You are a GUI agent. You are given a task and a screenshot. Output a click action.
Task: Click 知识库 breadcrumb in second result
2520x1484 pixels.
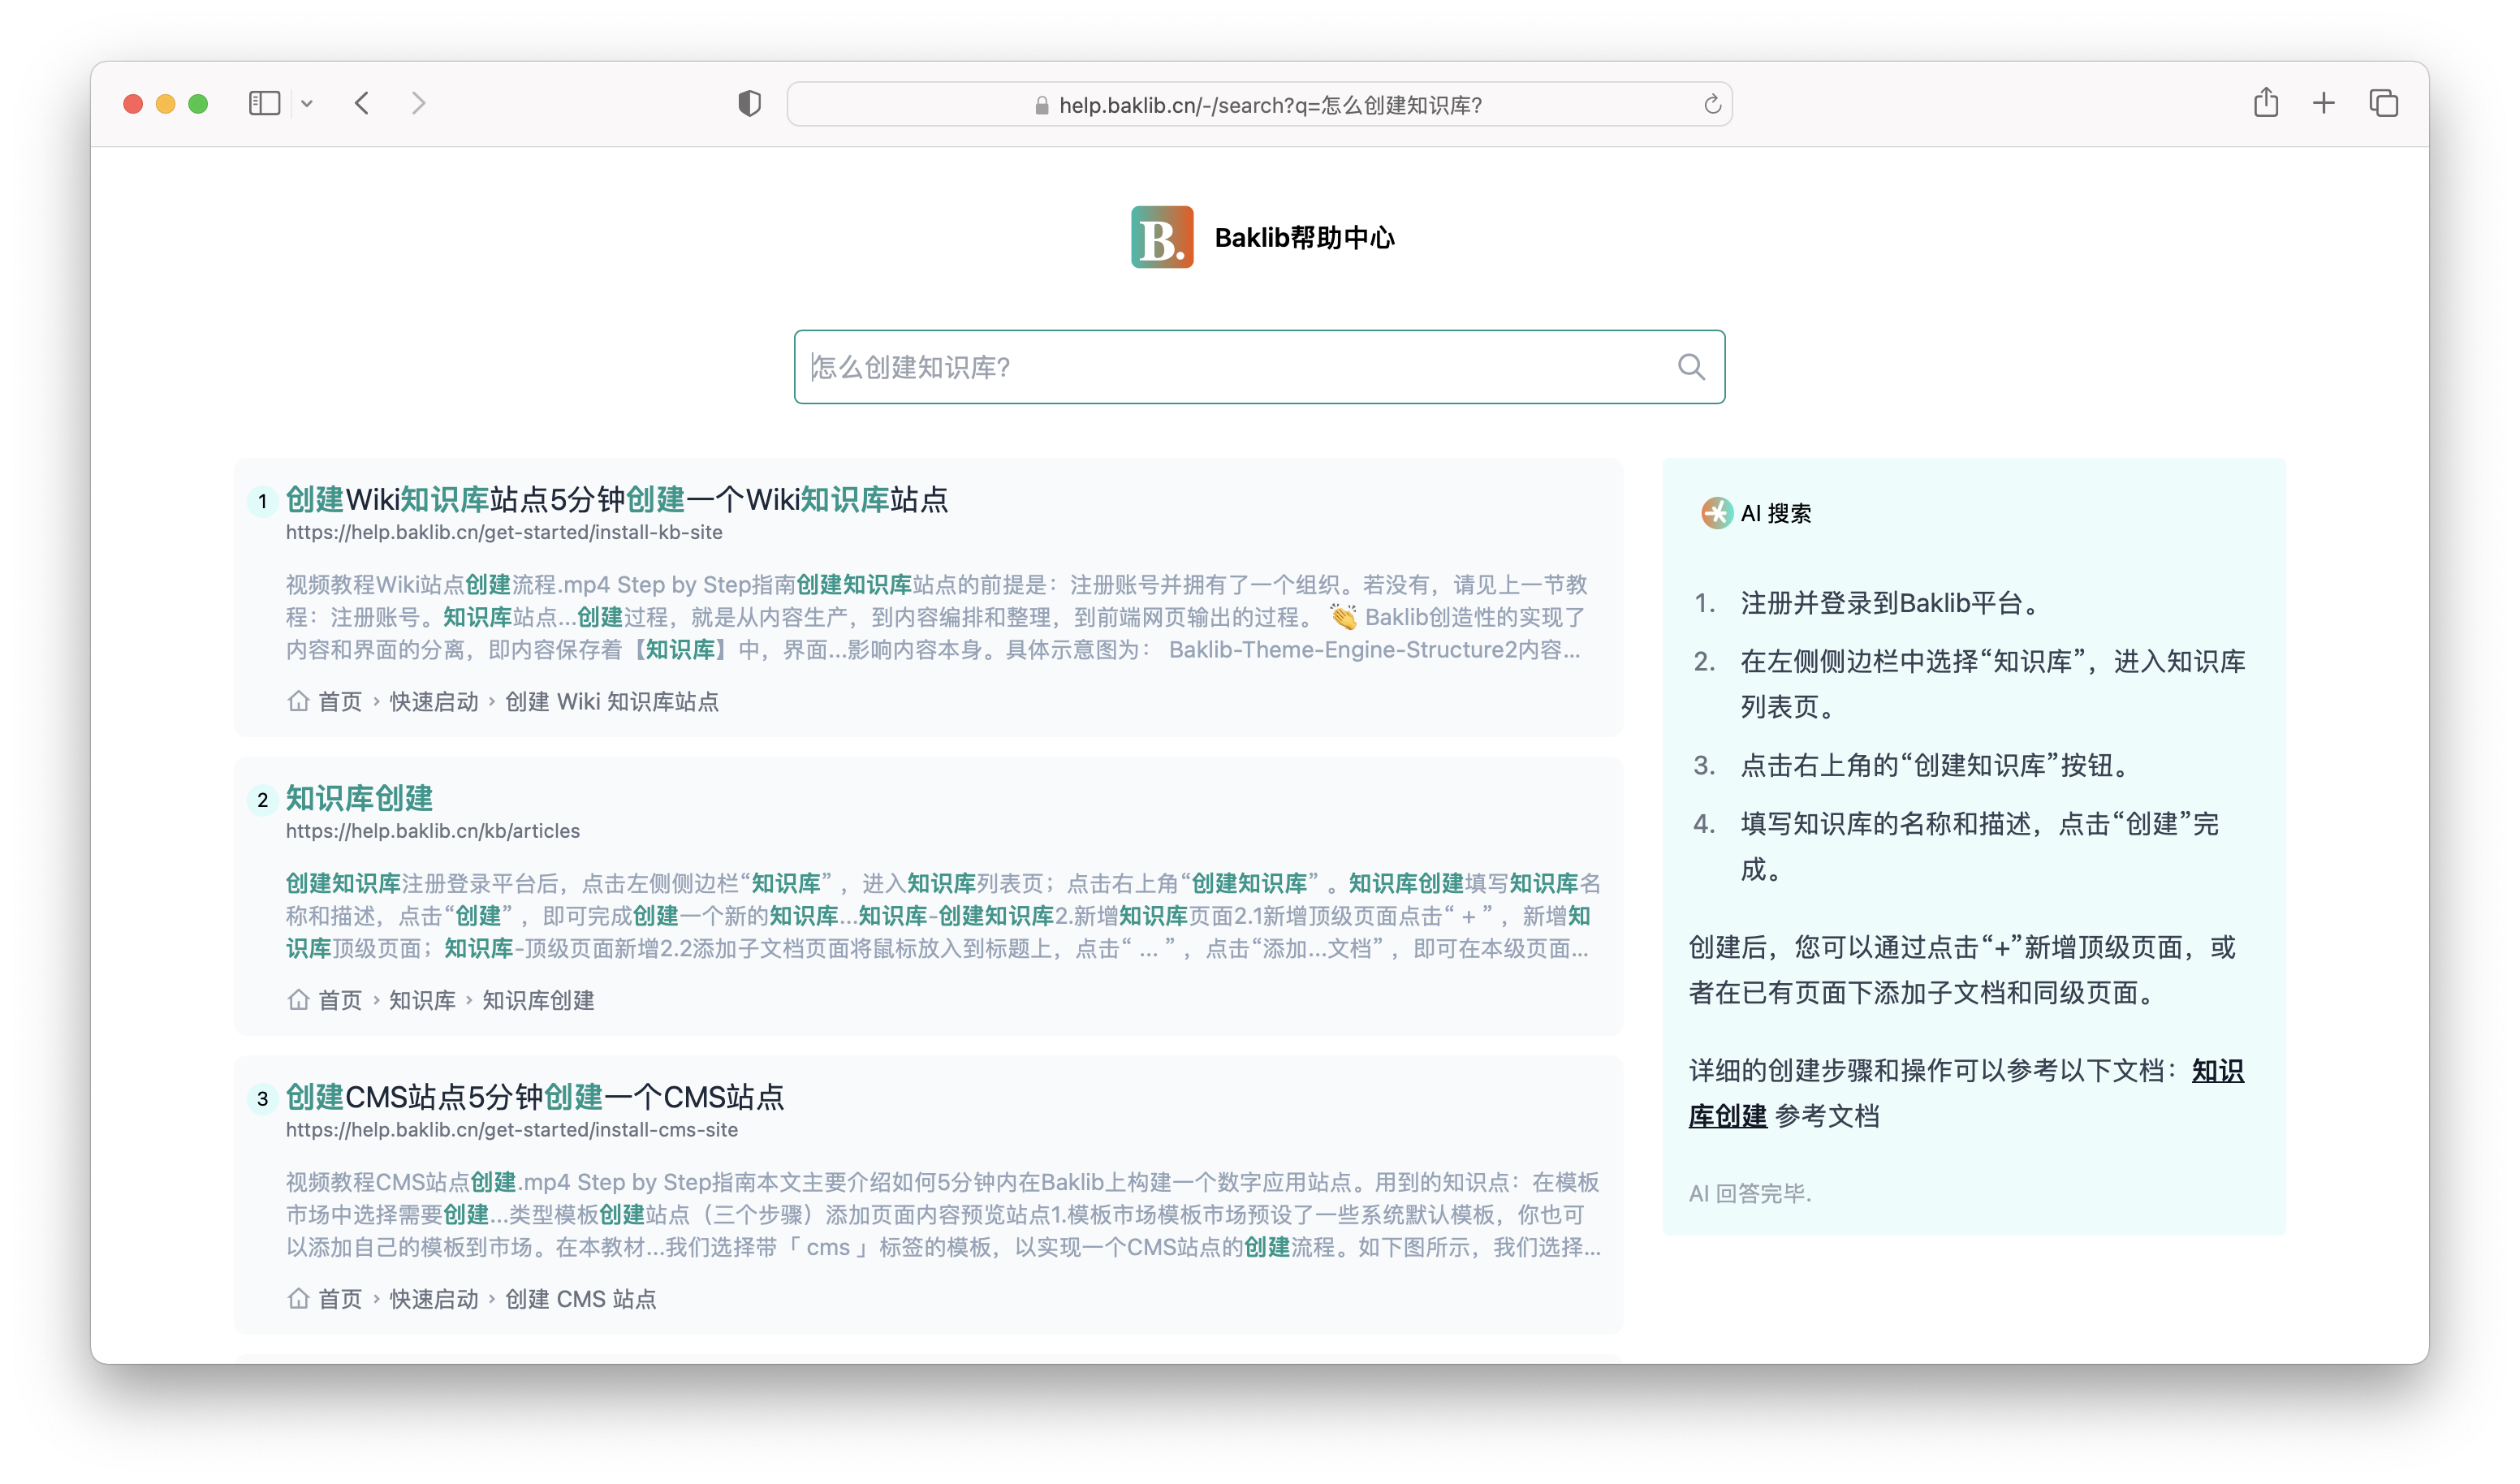421,1000
